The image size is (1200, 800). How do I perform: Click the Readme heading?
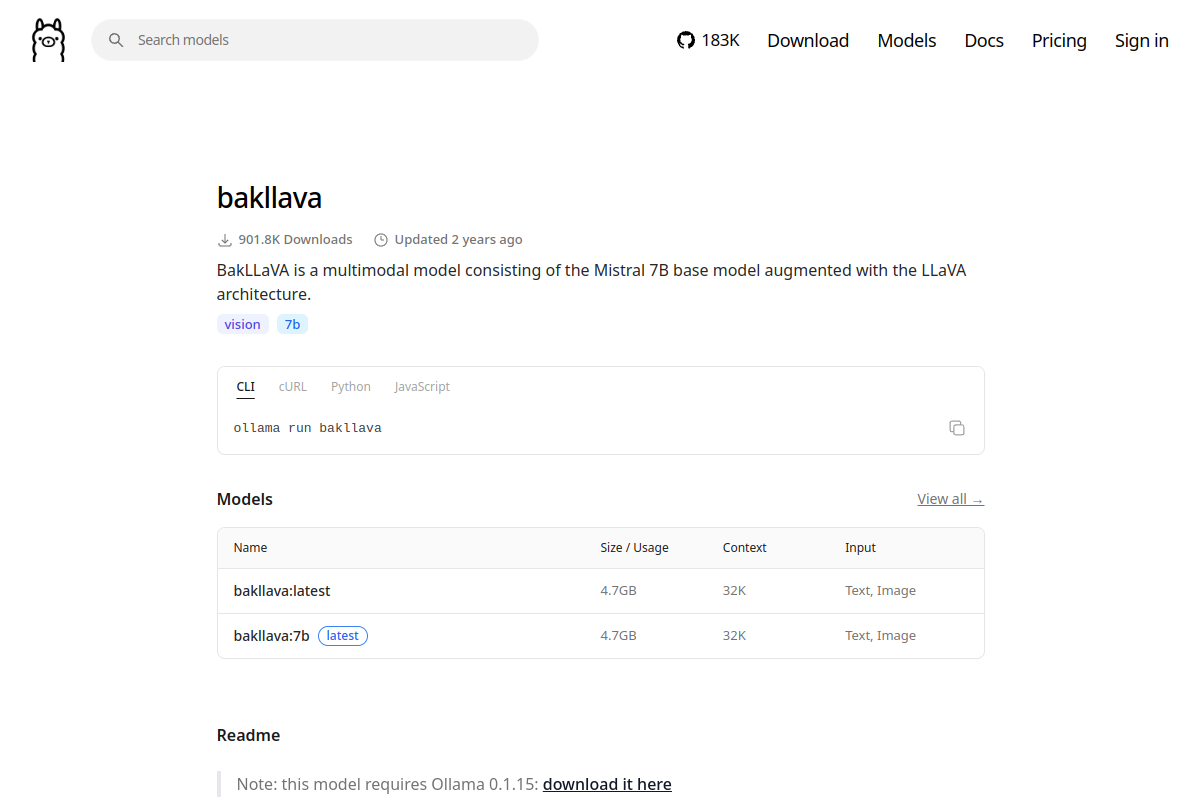click(x=249, y=735)
